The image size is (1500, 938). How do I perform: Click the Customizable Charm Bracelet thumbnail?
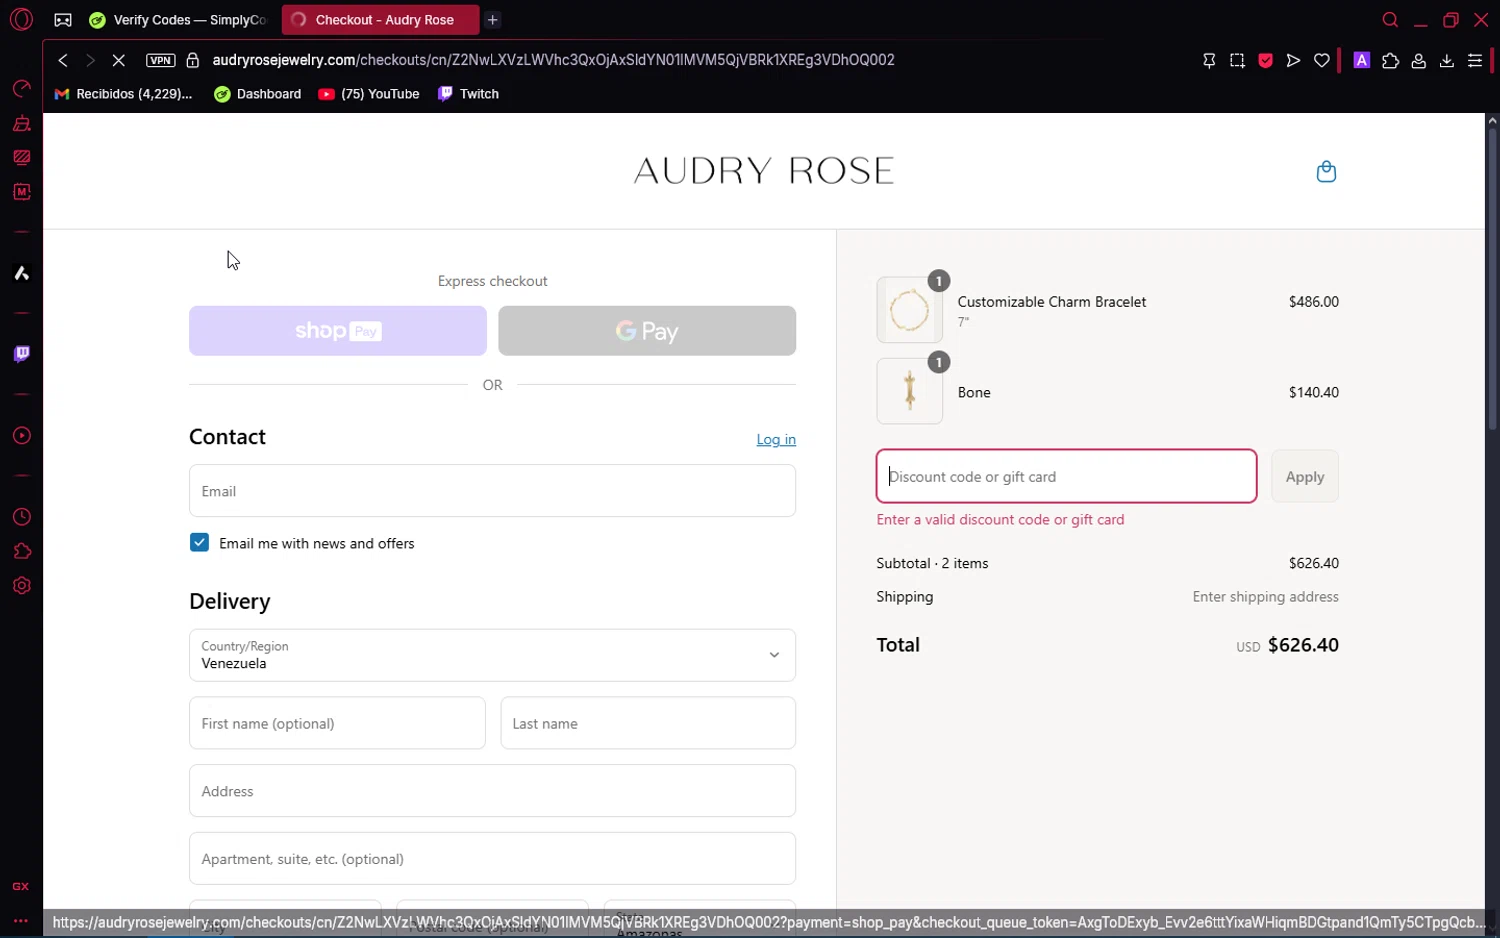pos(909,310)
